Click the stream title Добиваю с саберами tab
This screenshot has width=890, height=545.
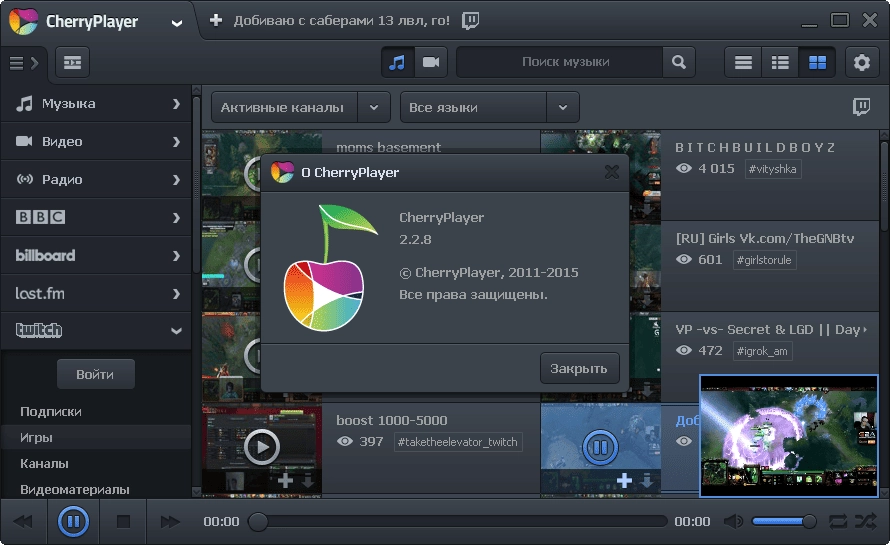click(342, 21)
